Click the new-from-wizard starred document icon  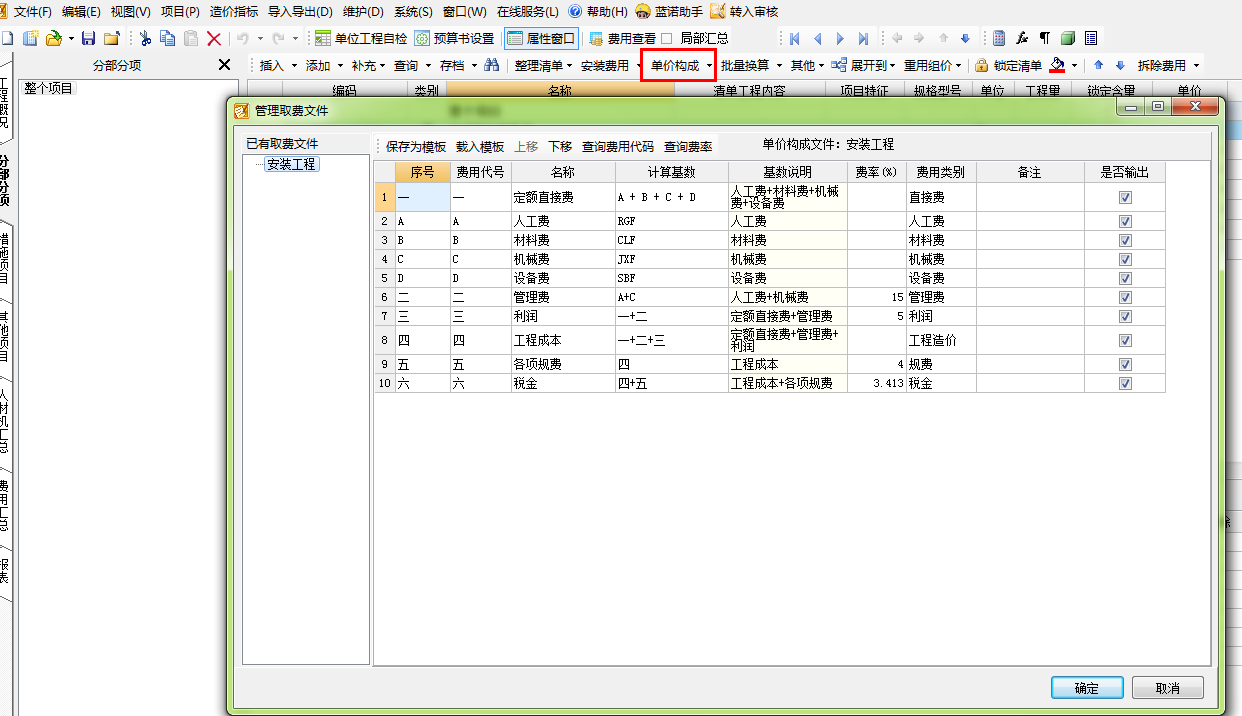tap(31, 38)
